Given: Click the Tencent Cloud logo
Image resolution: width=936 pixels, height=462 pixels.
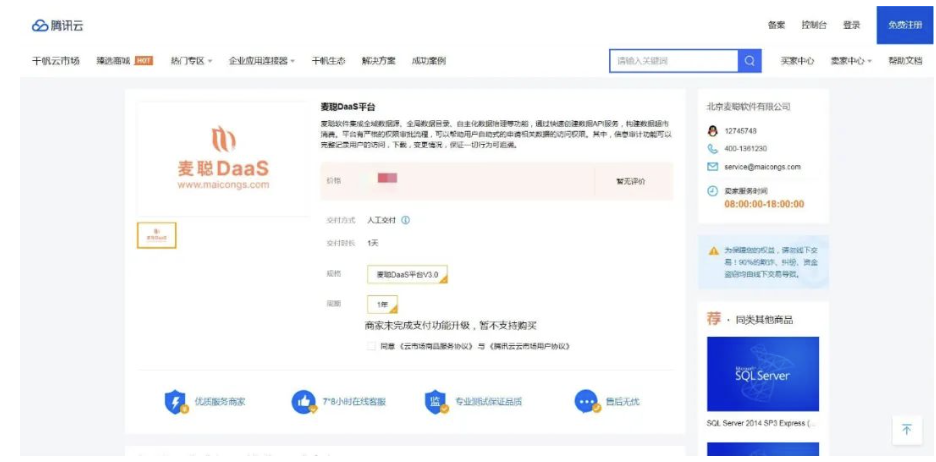Looking at the screenshot, I should (57, 26).
